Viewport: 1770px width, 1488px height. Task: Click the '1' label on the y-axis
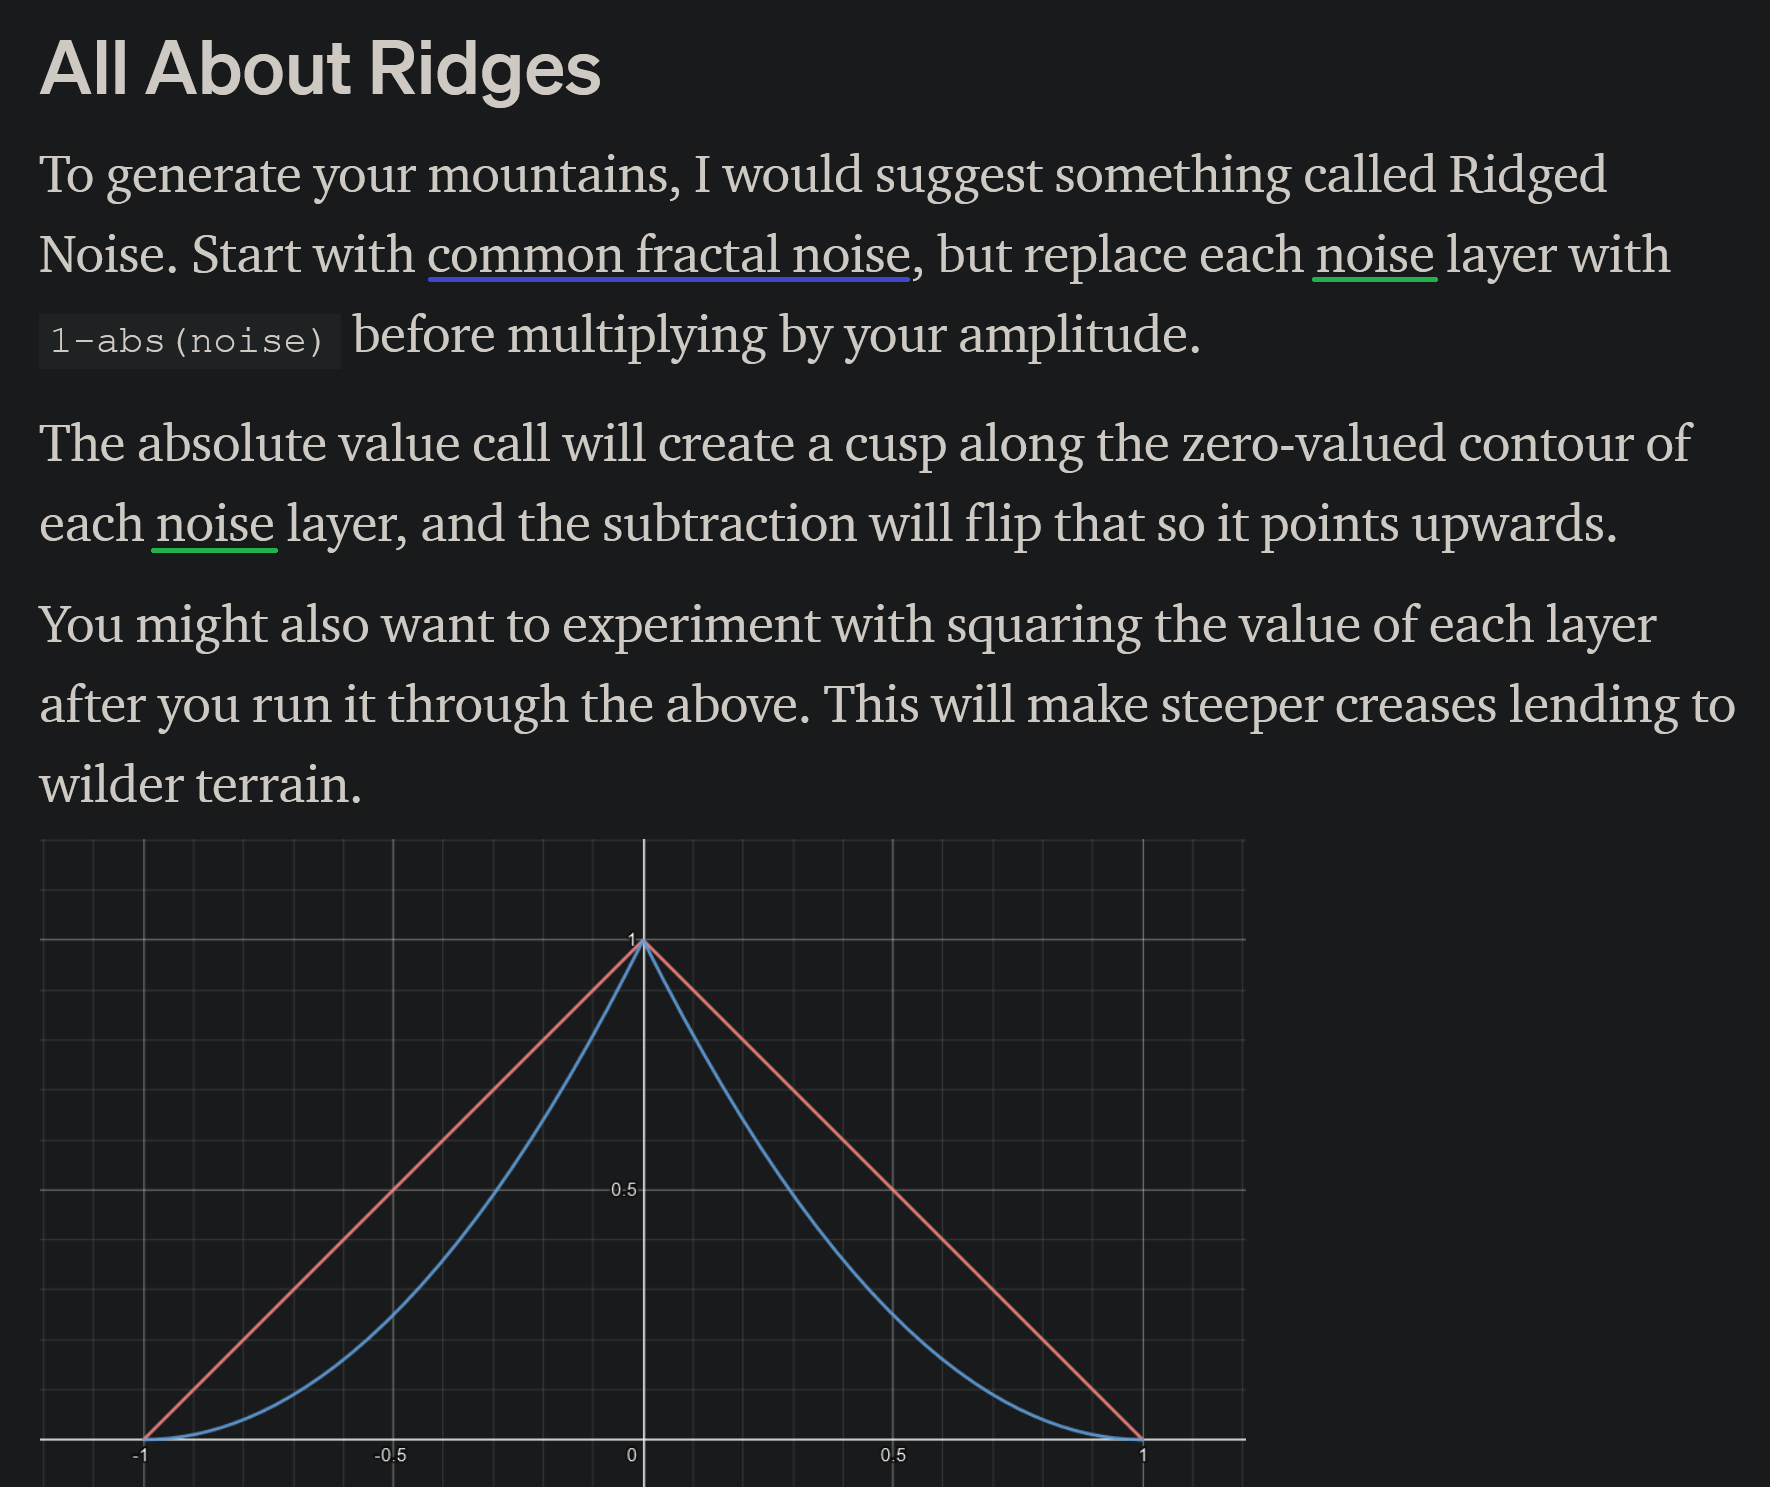tap(632, 939)
